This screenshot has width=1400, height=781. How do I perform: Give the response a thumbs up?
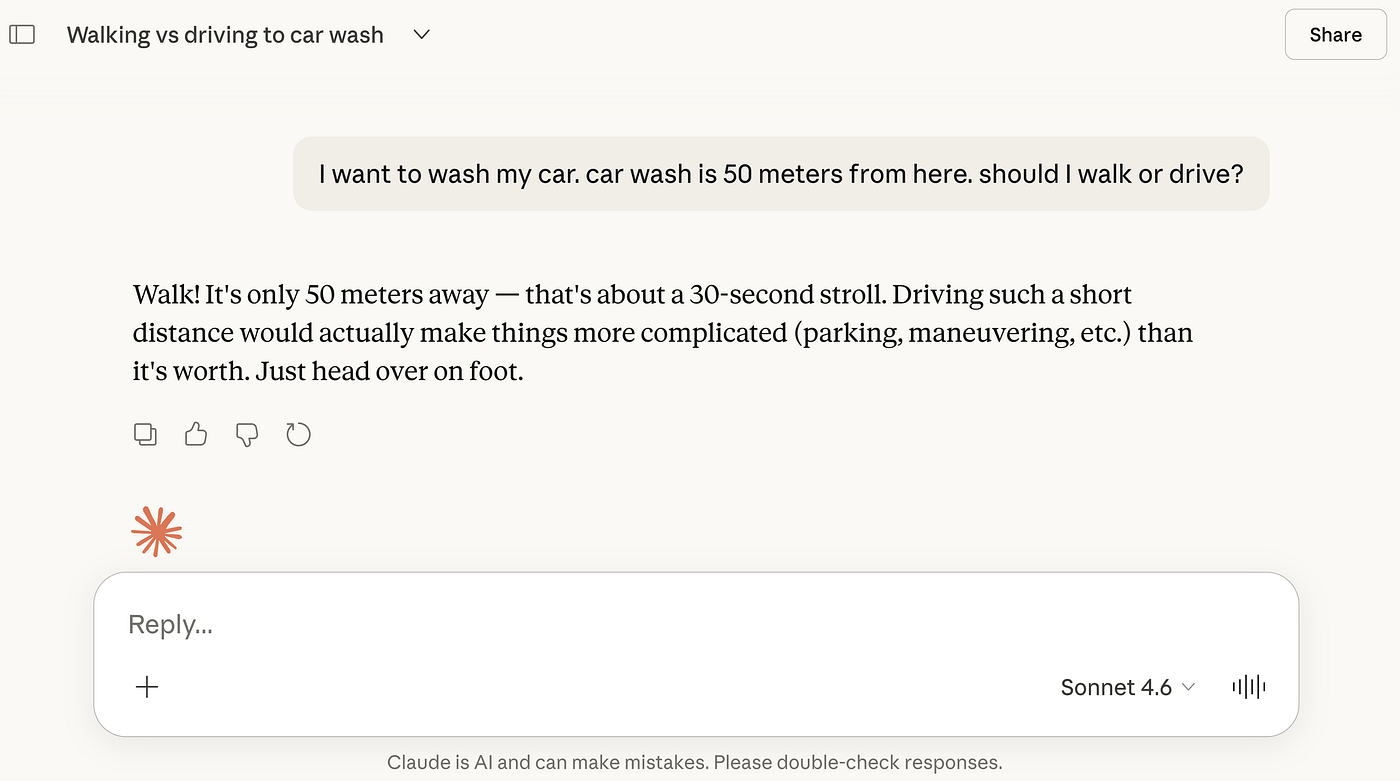pos(196,434)
